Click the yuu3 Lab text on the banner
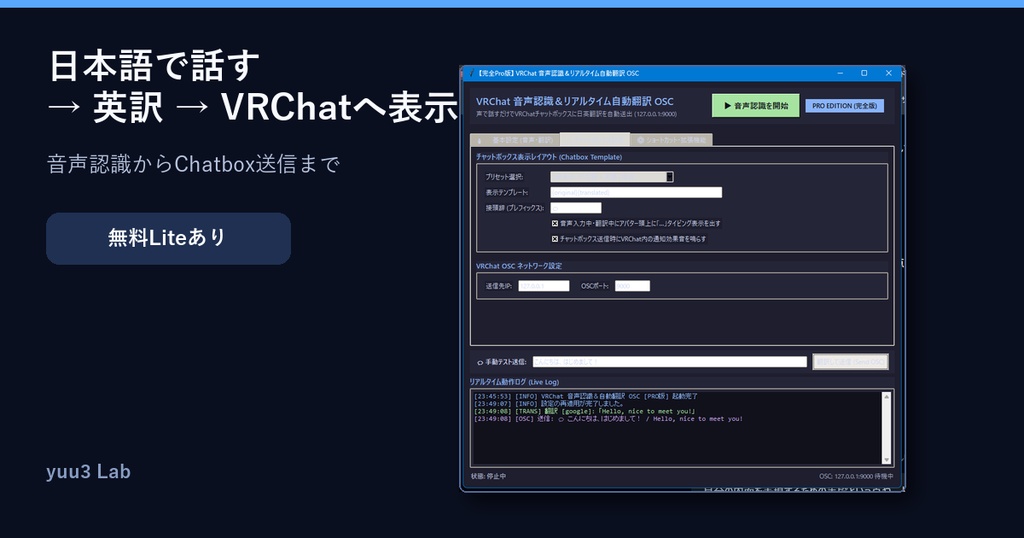 (88, 471)
